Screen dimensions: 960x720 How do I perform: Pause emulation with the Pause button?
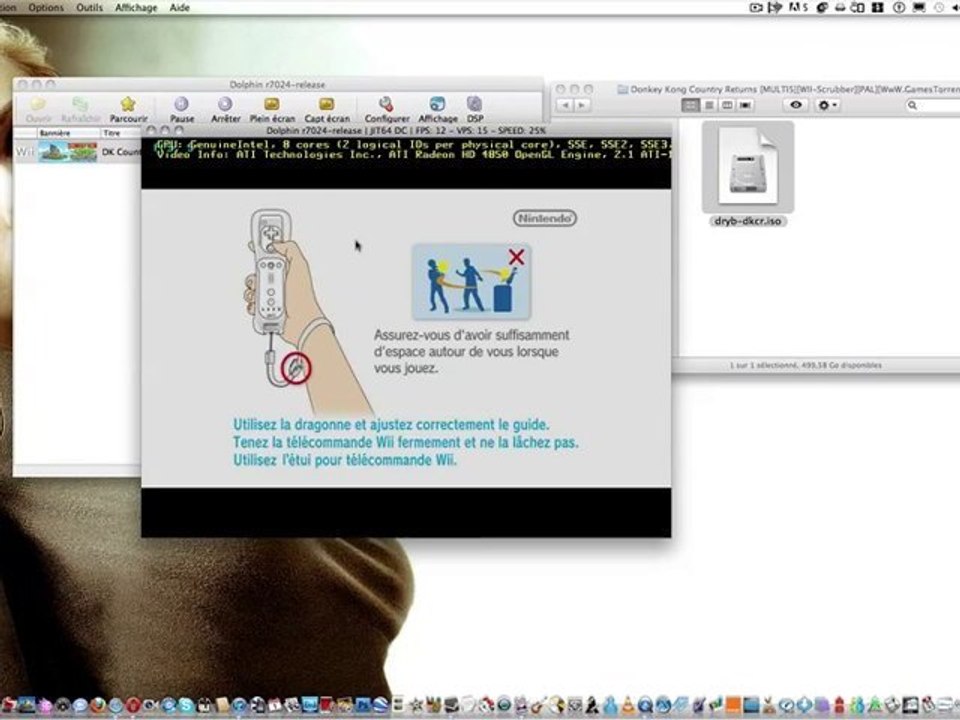182,108
